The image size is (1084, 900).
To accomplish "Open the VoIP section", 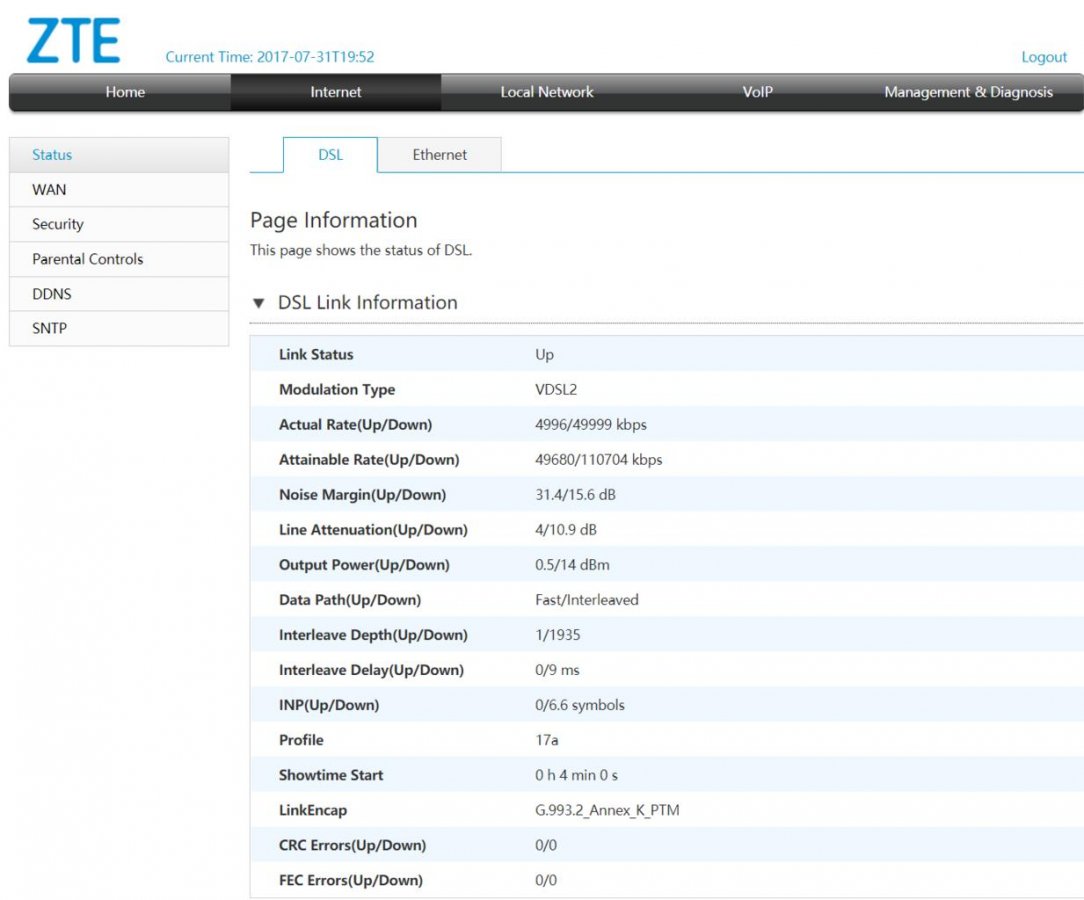I will pyautogui.click(x=757, y=92).
